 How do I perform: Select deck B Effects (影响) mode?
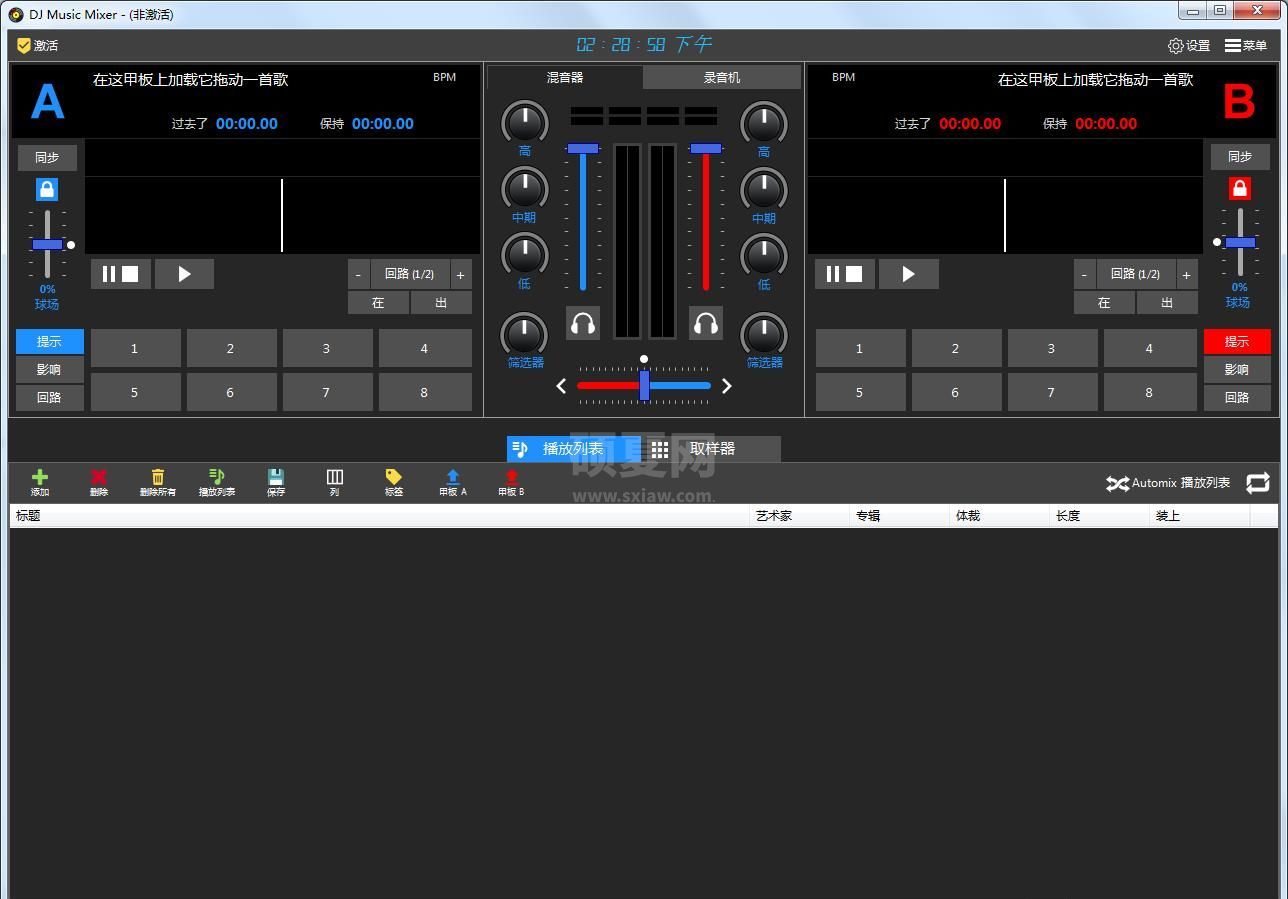[1237, 369]
